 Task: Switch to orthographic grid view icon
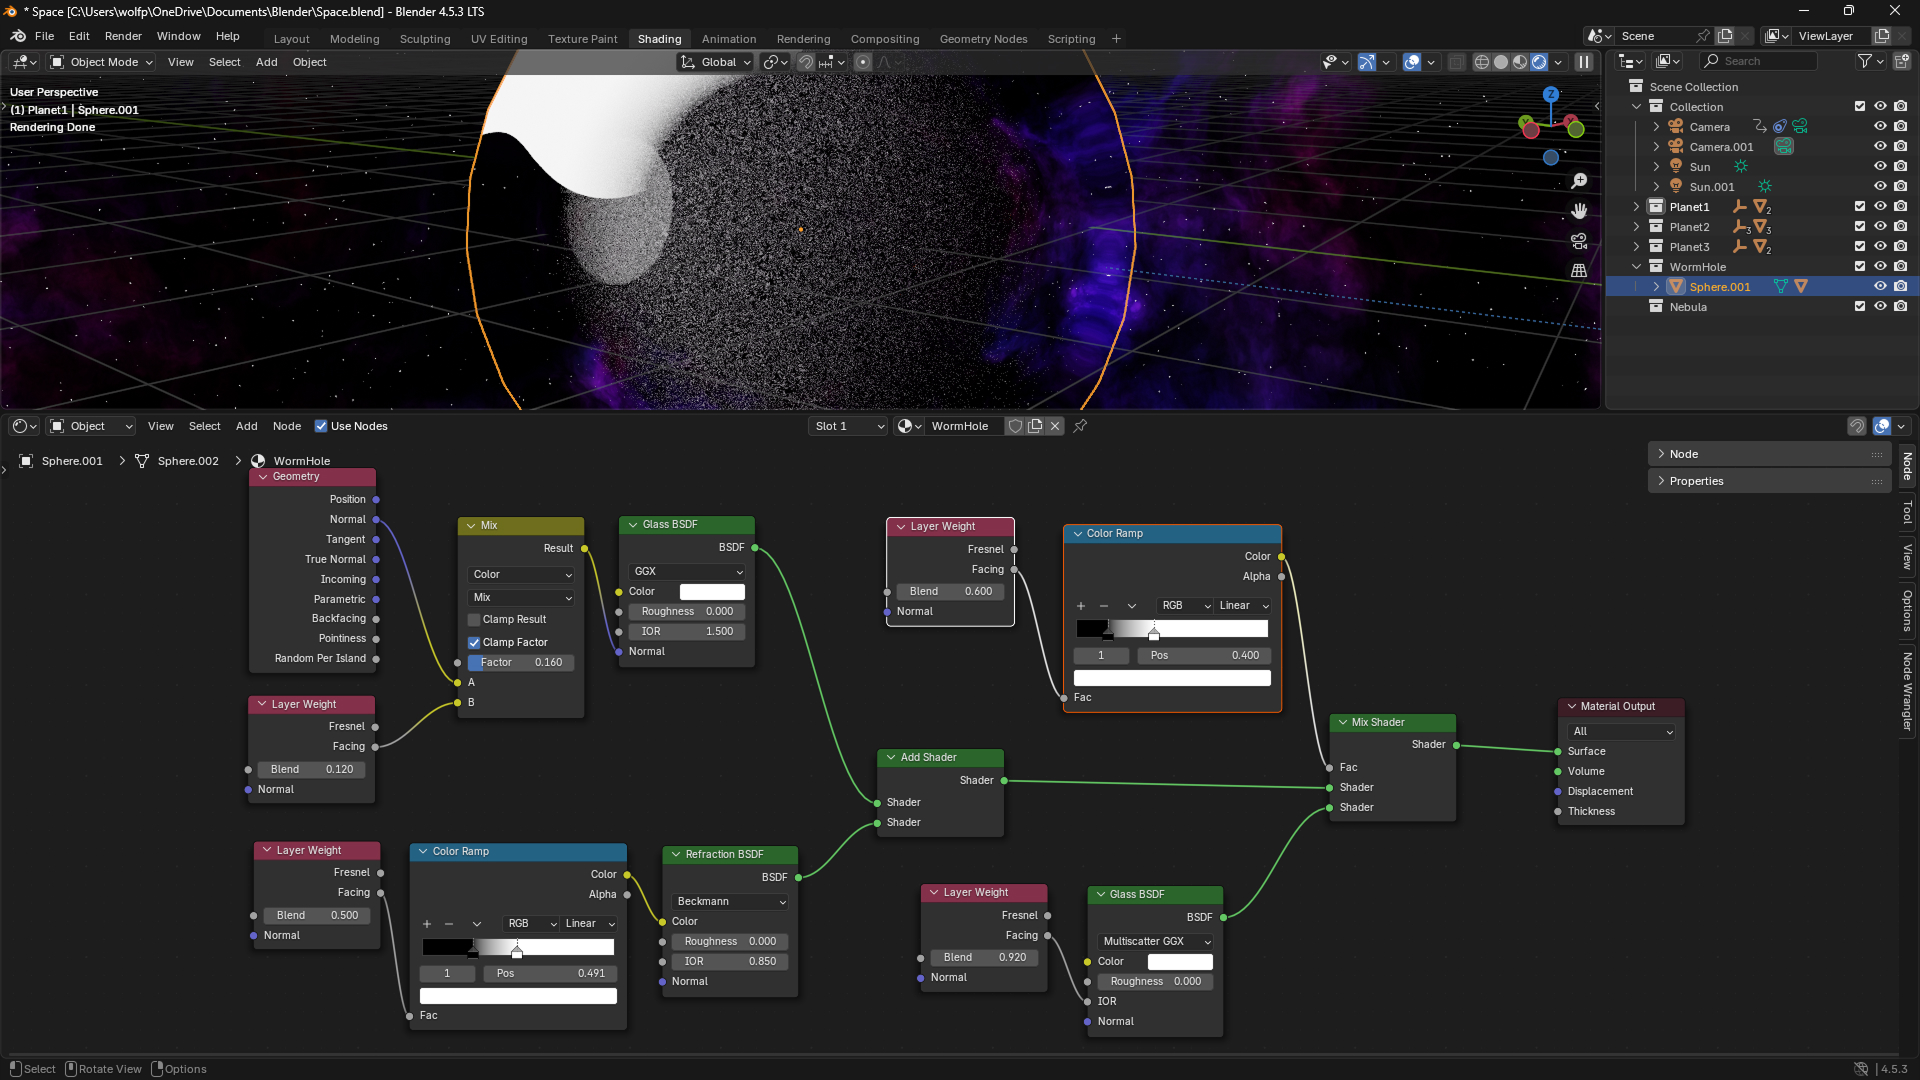1579,271
